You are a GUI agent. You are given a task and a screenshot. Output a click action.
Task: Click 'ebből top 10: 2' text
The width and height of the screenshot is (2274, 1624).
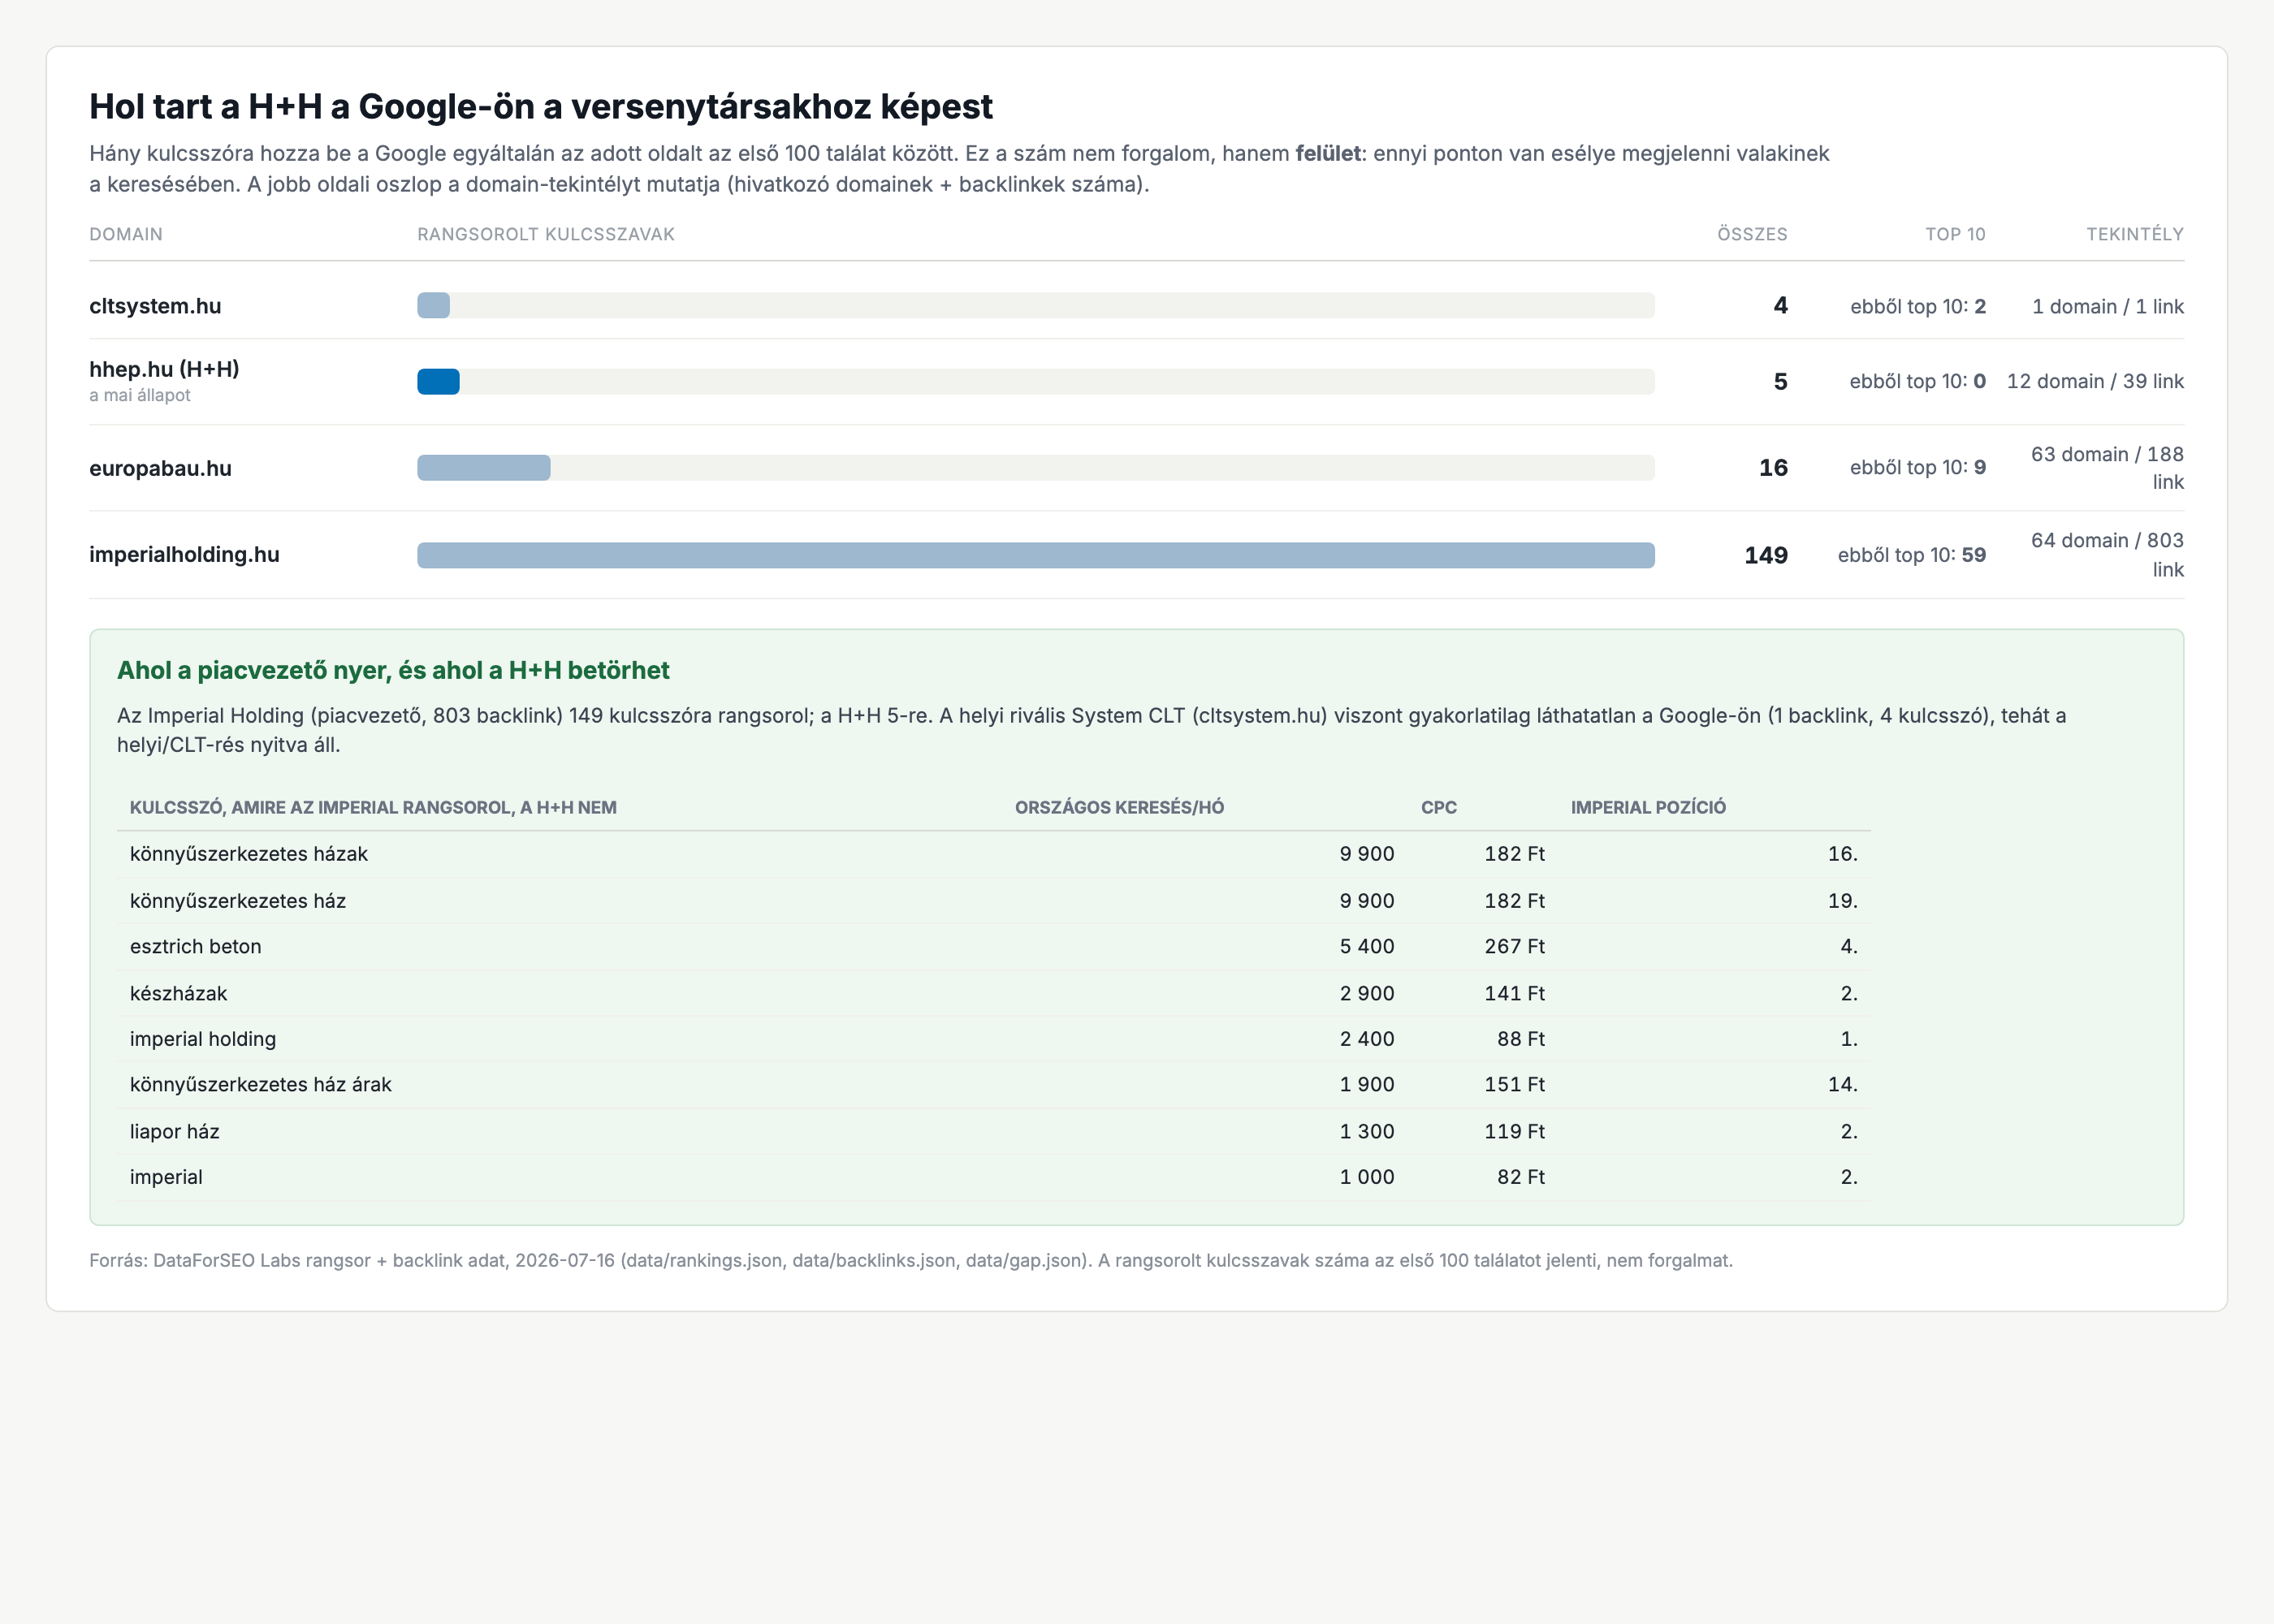[x=1917, y=306]
